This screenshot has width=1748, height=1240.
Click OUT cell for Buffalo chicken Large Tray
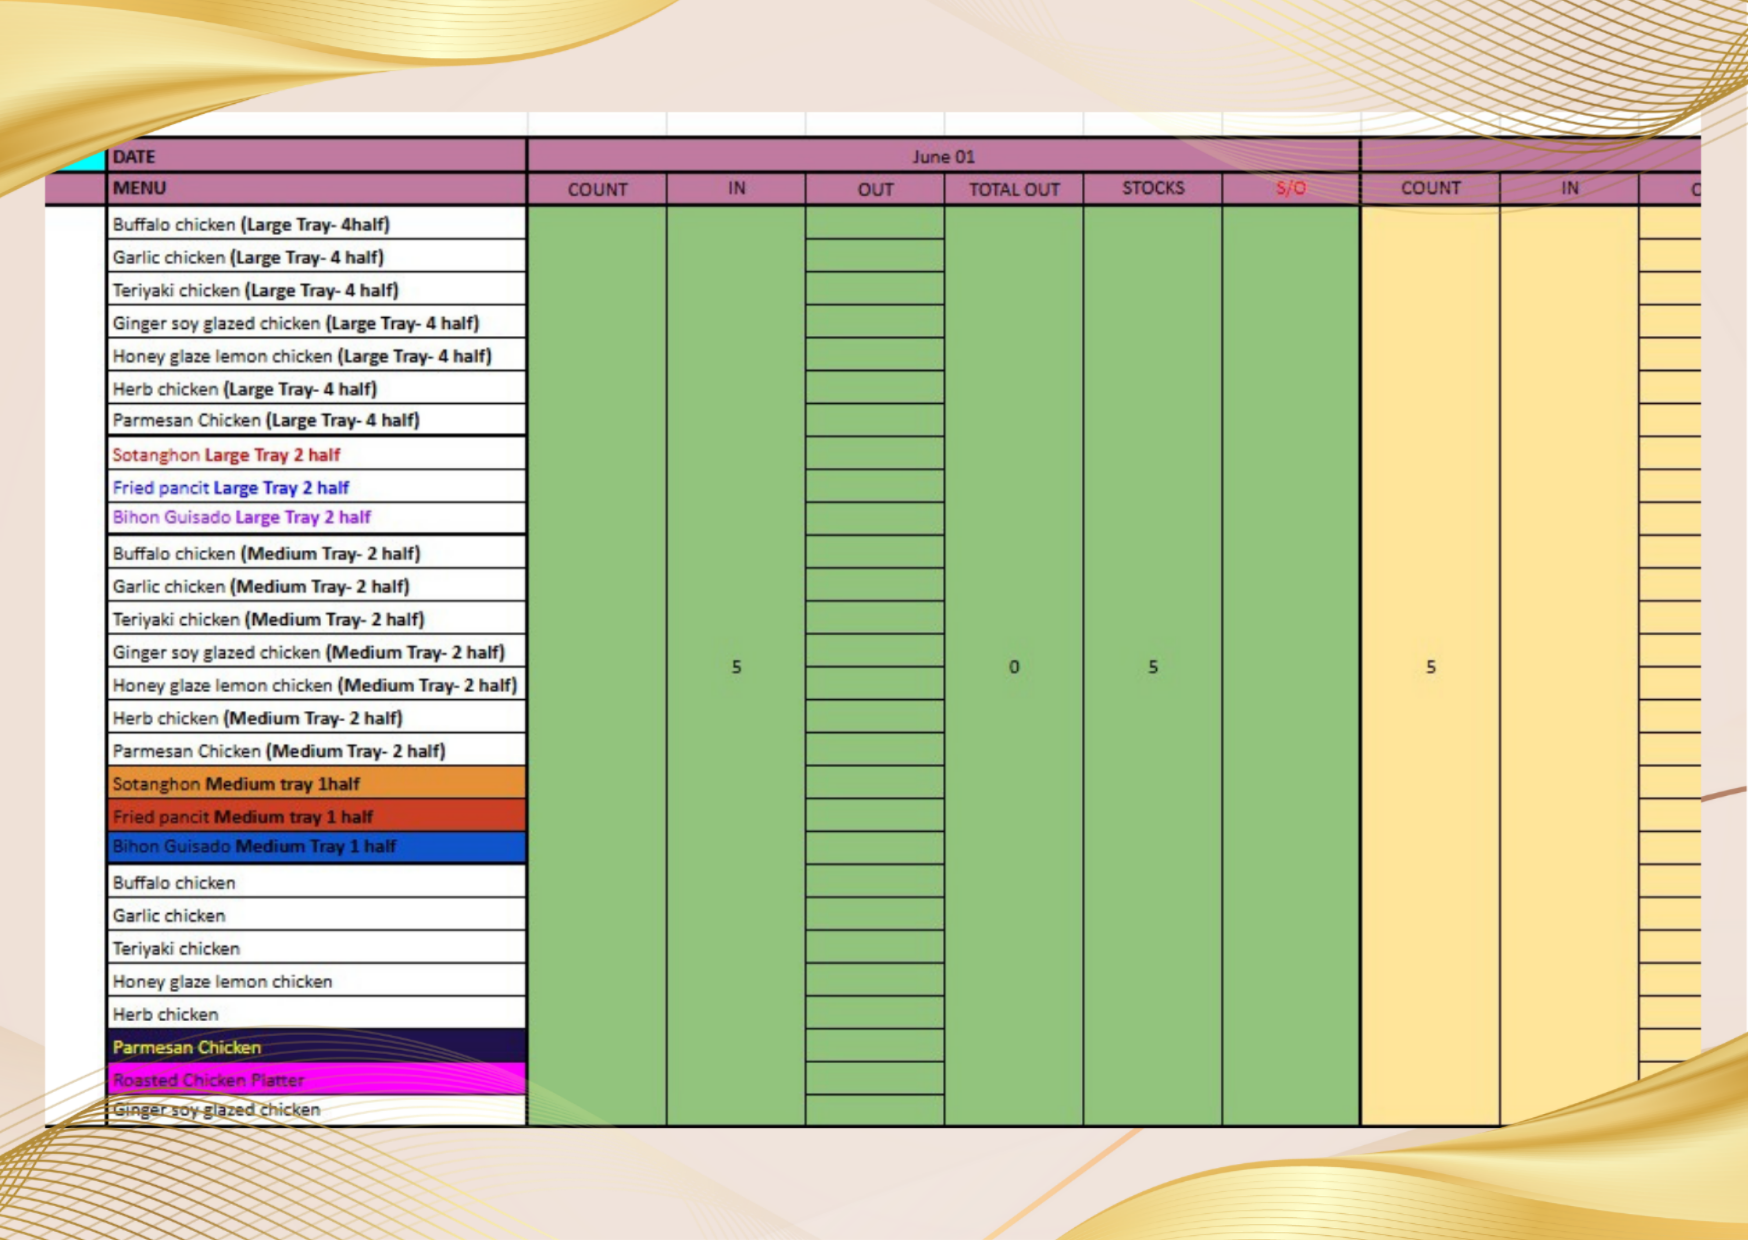[x=874, y=223]
